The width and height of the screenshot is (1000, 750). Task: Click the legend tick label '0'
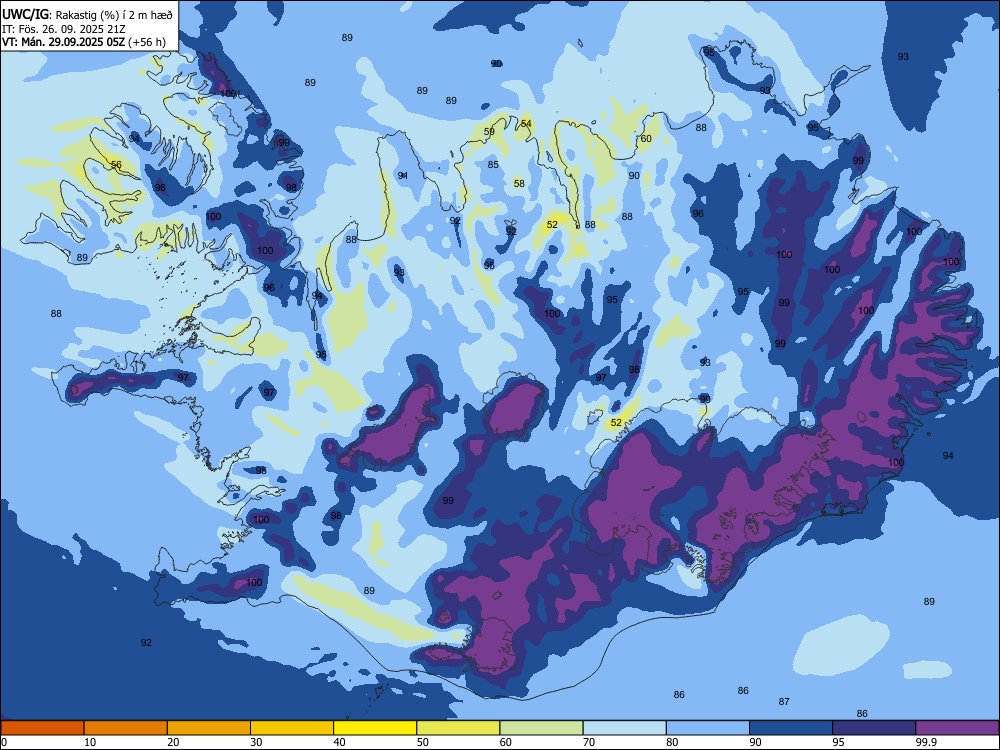[4, 742]
